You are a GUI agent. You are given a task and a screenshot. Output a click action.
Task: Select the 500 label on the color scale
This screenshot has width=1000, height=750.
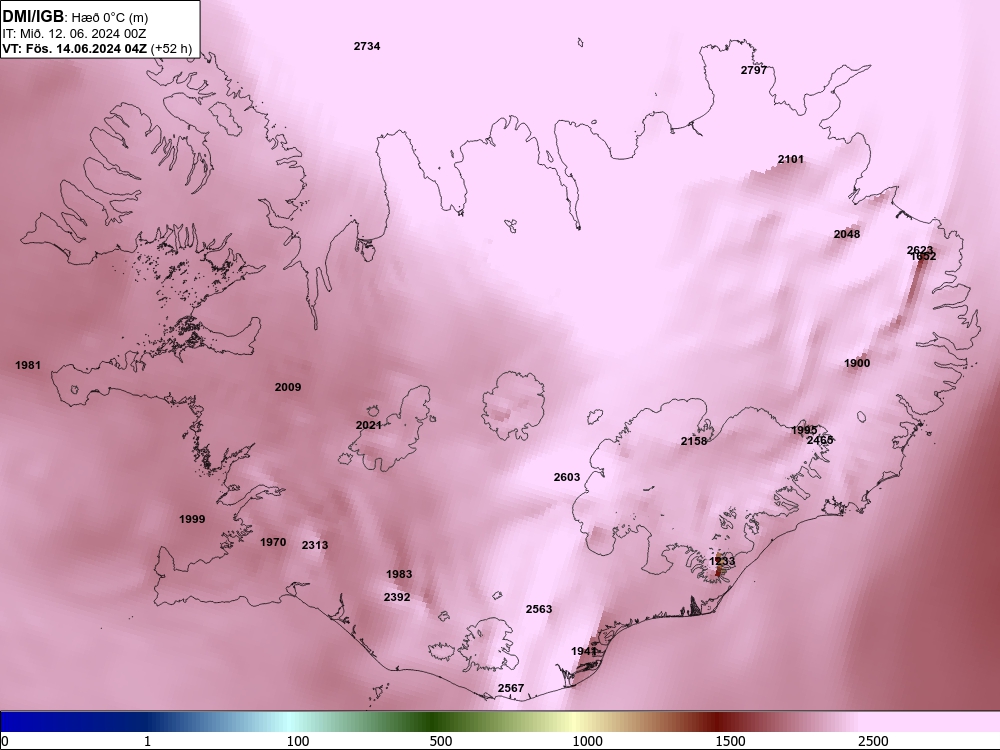click(441, 741)
